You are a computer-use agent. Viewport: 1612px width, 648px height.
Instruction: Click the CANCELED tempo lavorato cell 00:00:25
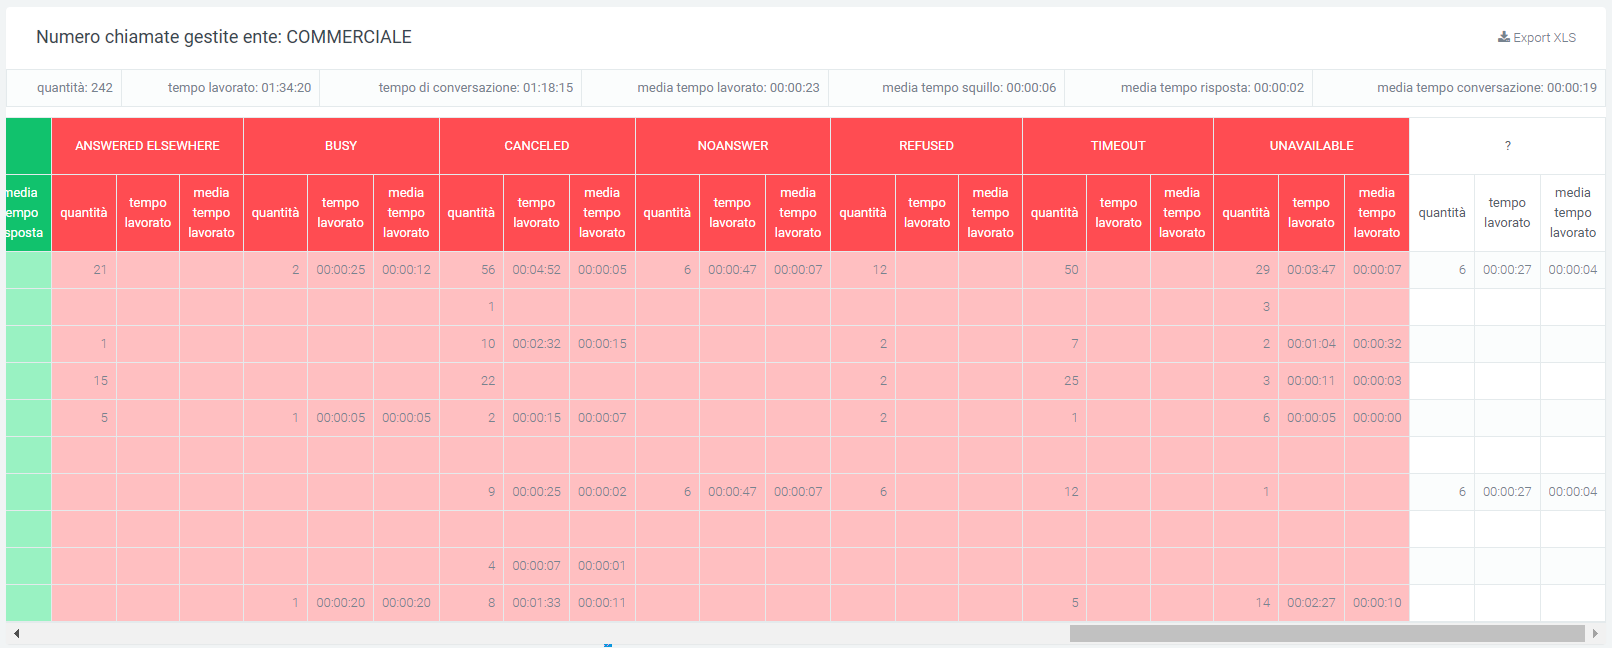coord(536,492)
